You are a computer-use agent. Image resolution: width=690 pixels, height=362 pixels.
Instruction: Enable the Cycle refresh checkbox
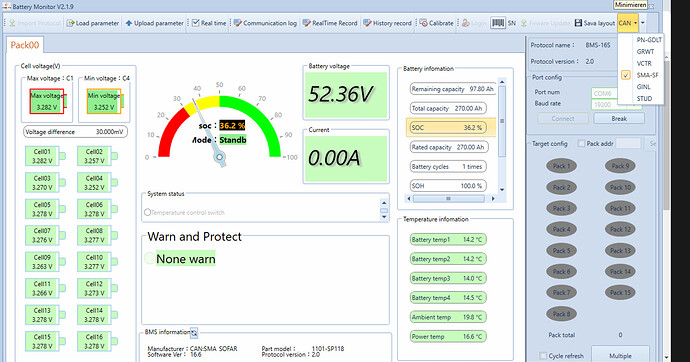(543, 355)
